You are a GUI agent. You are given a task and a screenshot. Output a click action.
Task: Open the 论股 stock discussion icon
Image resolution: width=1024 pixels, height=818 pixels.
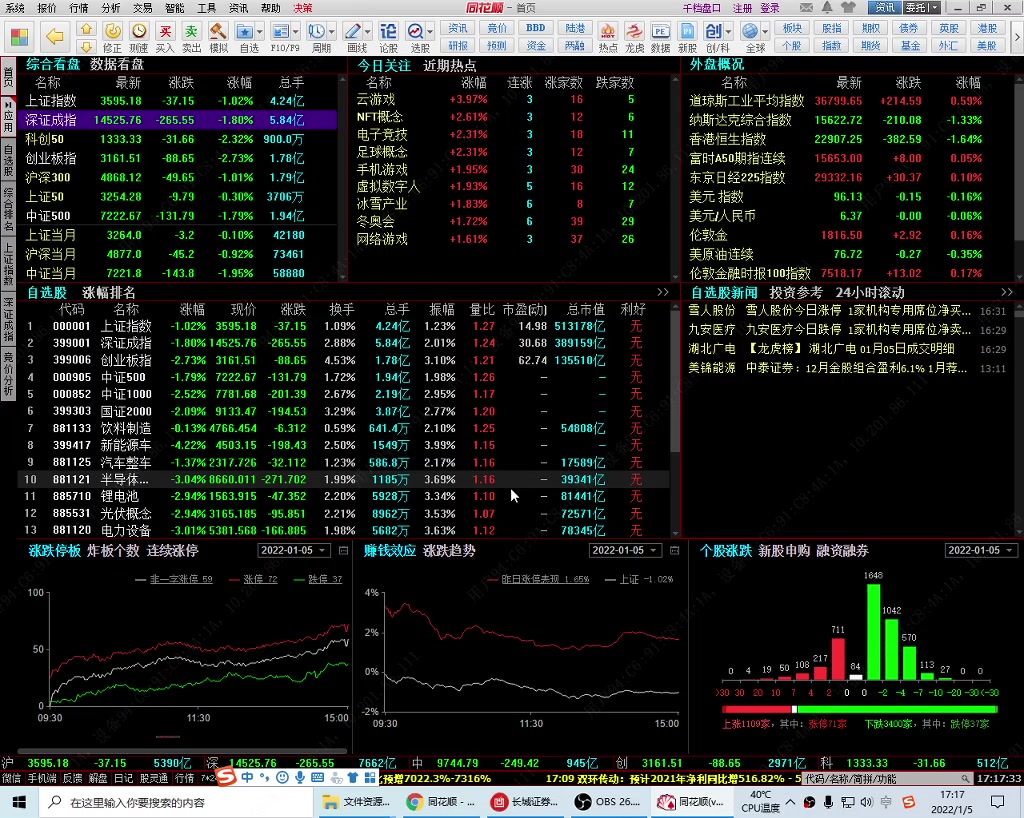tap(389, 38)
